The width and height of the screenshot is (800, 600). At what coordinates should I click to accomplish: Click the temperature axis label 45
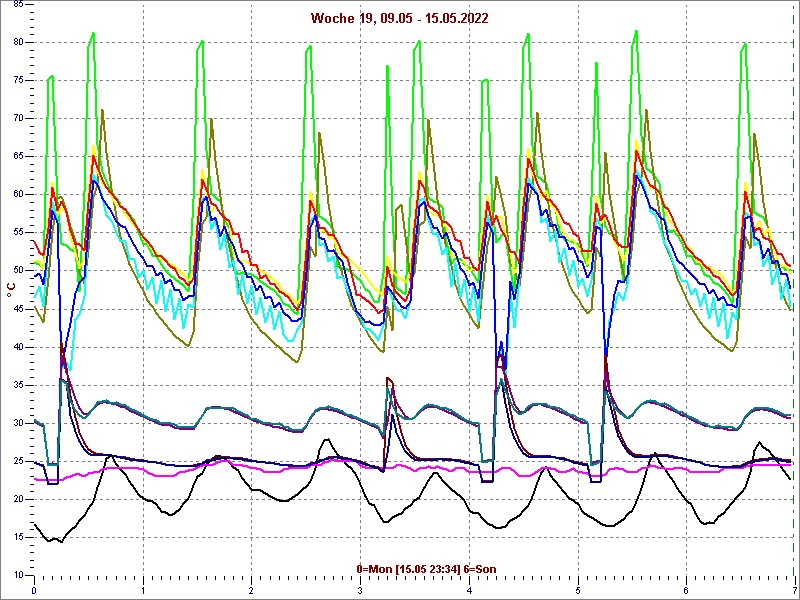click(18, 309)
